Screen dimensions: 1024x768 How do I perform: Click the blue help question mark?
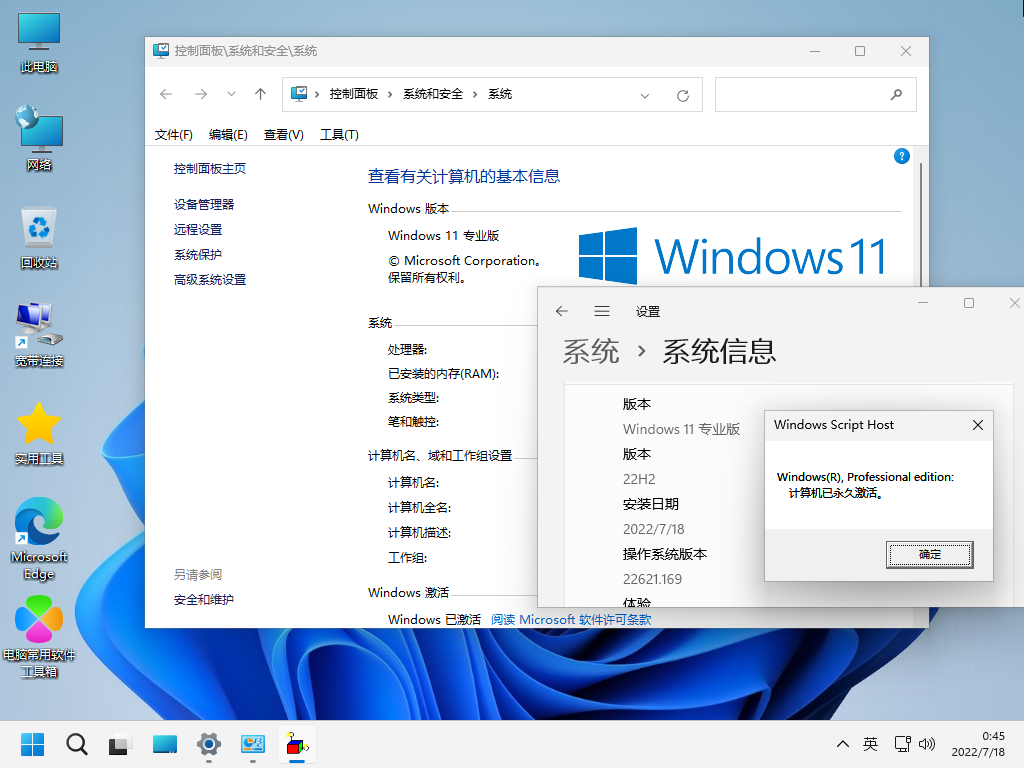(901, 156)
